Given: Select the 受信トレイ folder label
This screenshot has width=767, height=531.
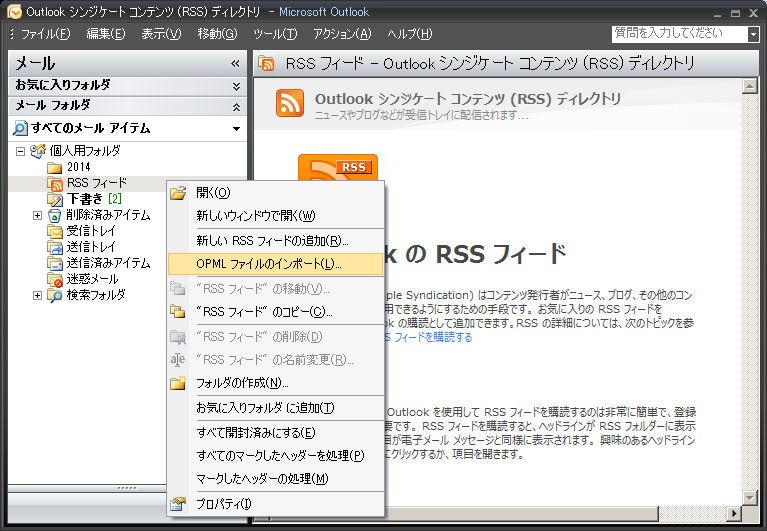Looking at the screenshot, I should click(91, 231).
